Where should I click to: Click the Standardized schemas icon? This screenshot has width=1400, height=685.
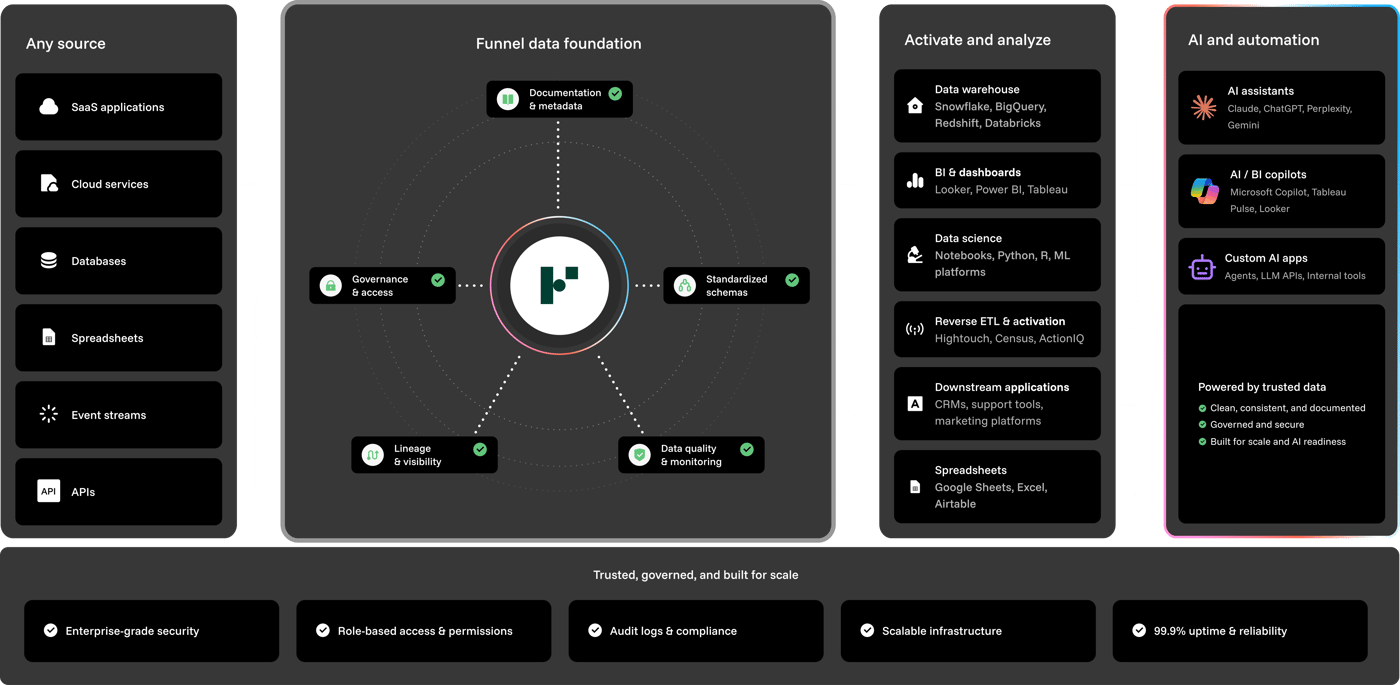pyautogui.click(x=685, y=286)
